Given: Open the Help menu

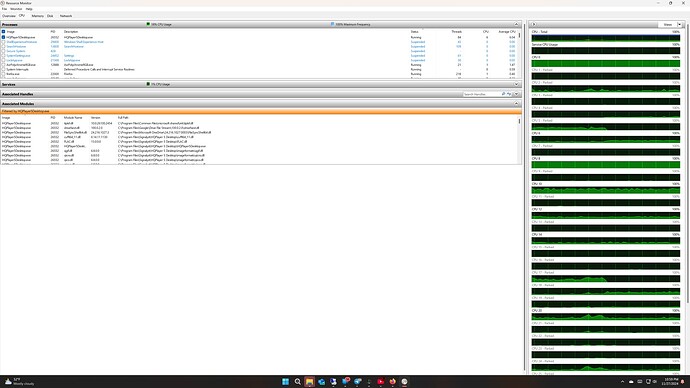Looking at the screenshot, I should pos(29,9).
